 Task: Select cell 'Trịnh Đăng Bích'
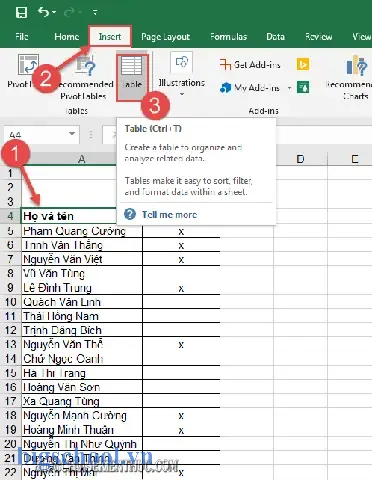(82, 330)
